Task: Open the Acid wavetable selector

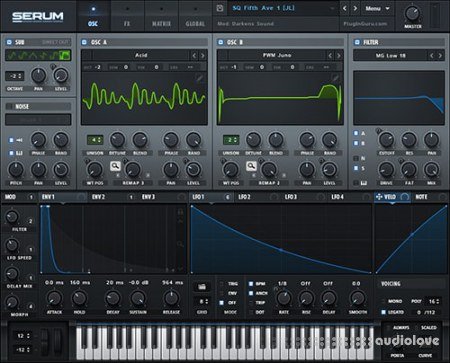Action: coord(140,55)
